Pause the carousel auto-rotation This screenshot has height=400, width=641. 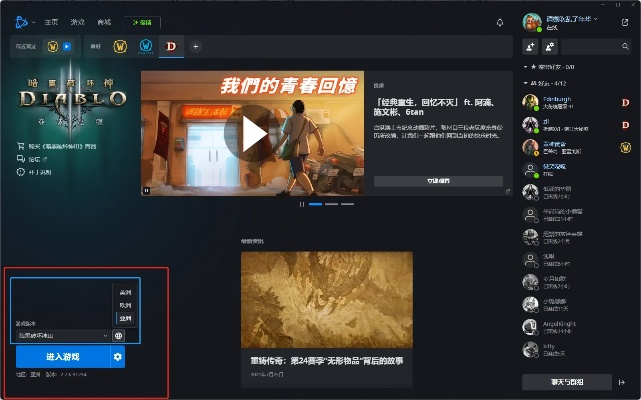click(x=302, y=204)
